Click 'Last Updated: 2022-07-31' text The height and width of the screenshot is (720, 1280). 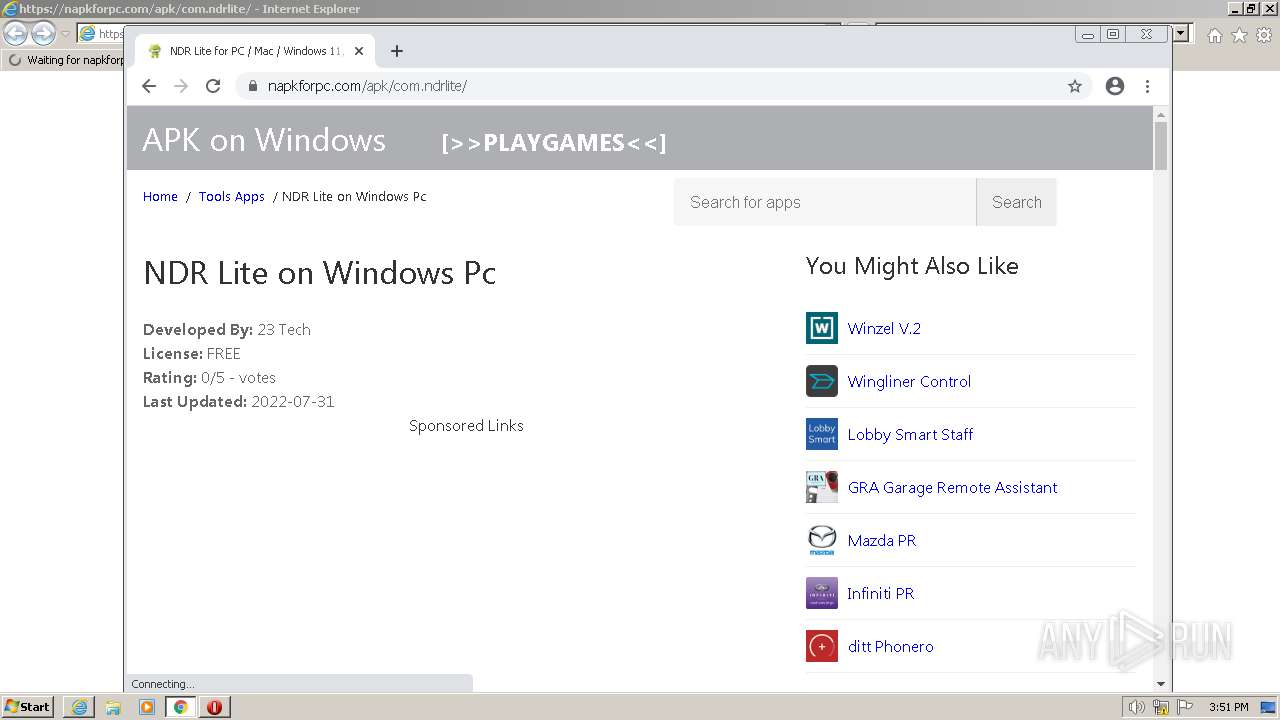tap(239, 402)
